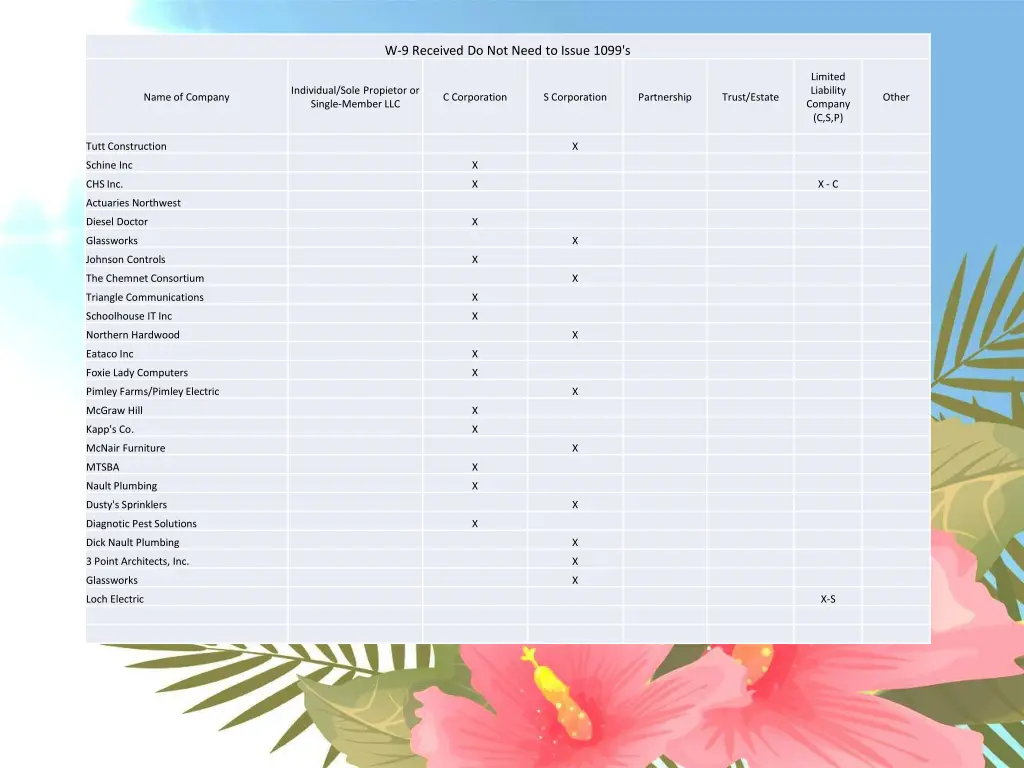Click the C Corporation X for CHS Inc.

(x=475, y=184)
